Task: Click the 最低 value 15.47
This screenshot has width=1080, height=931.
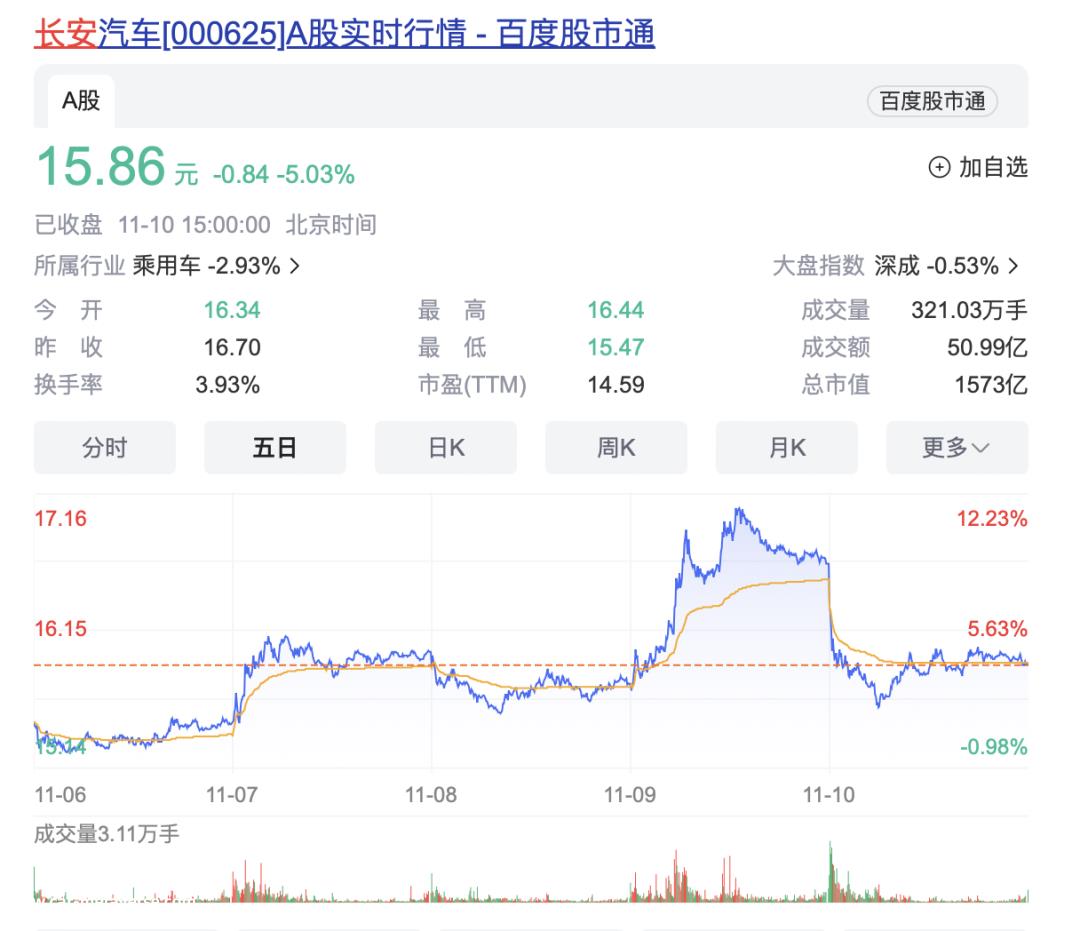Action: point(616,347)
